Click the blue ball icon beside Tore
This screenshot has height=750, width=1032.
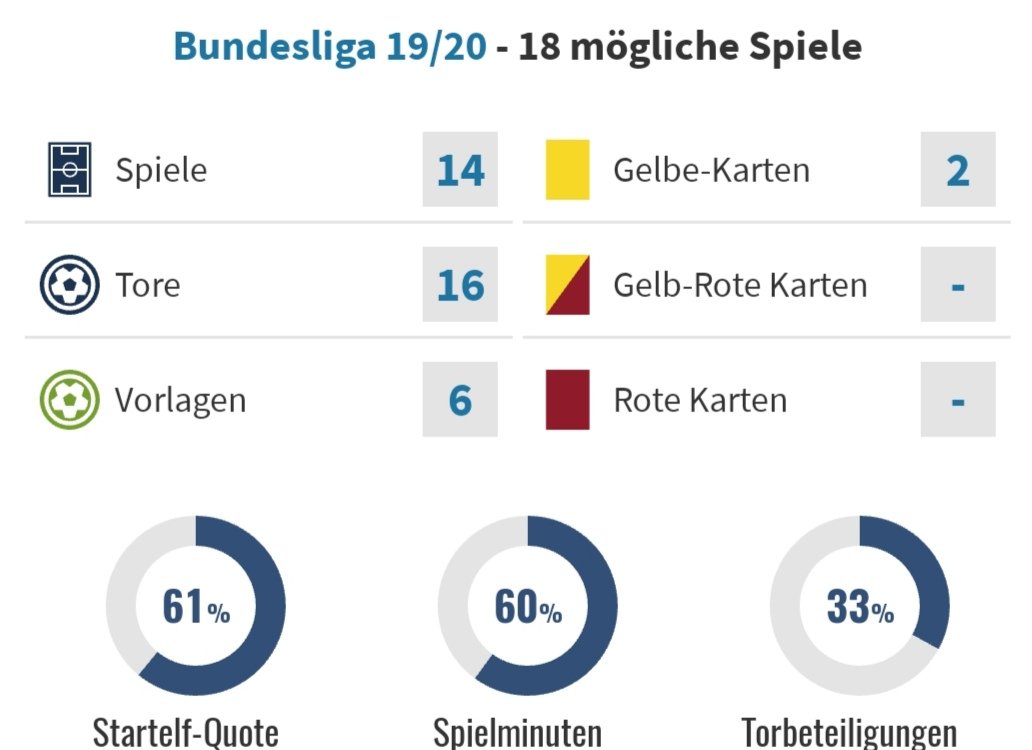click(70, 285)
